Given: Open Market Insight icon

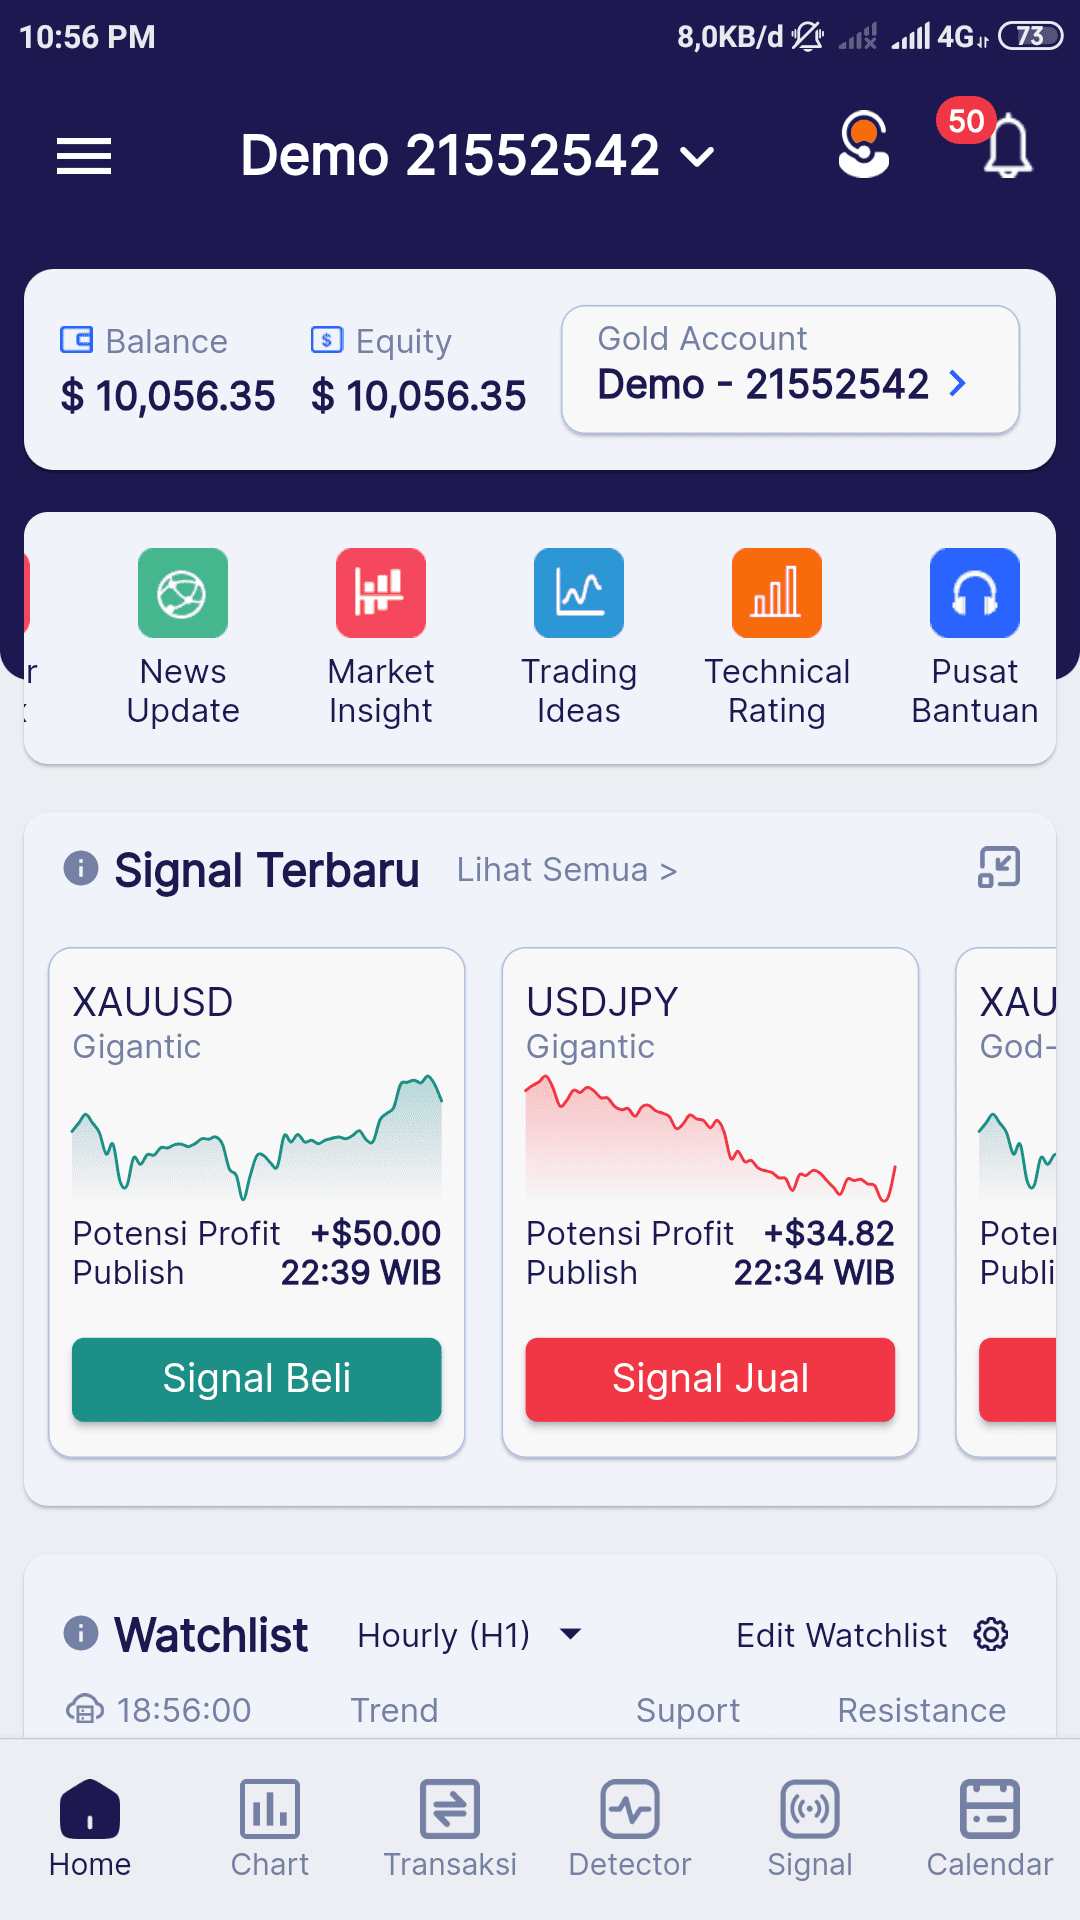Looking at the screenshot, I should [x=381, y=593].
